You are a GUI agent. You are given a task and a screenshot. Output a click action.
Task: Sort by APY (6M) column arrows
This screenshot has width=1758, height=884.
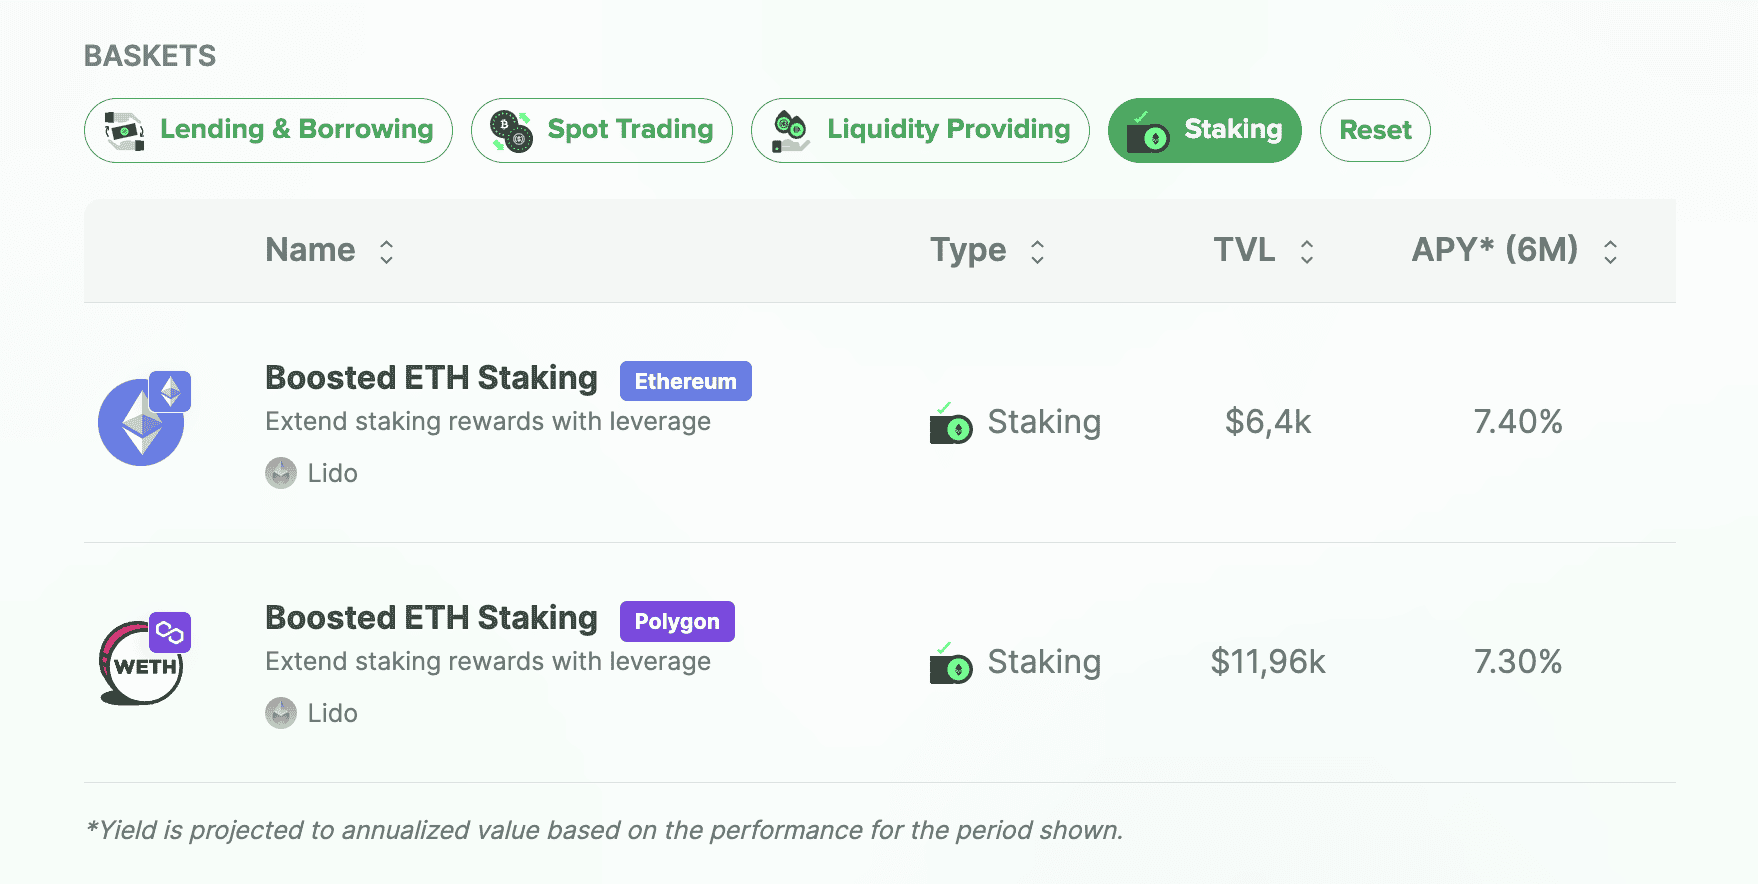click(x=1610, y=252)
